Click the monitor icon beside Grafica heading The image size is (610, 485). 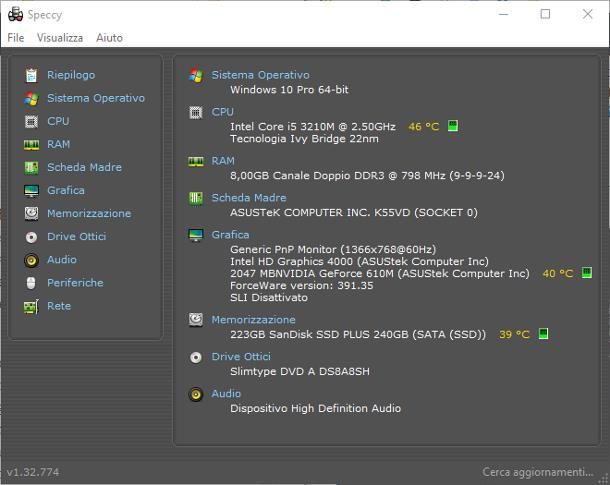[196, 235]
